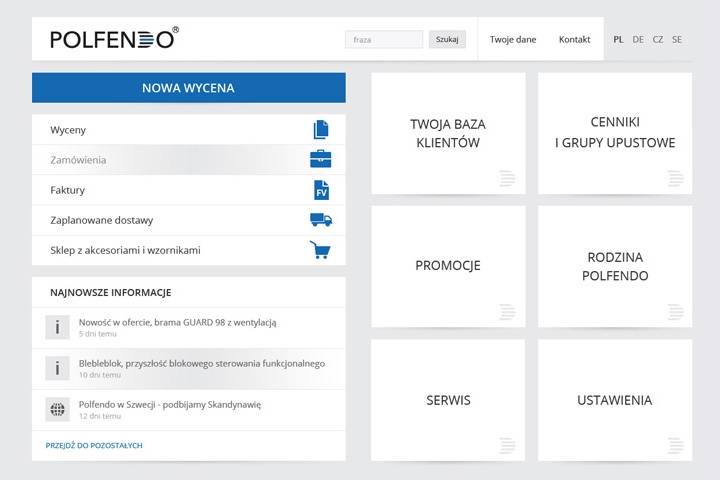Click the '10 dni temu' timestamp

coord(100,375)
